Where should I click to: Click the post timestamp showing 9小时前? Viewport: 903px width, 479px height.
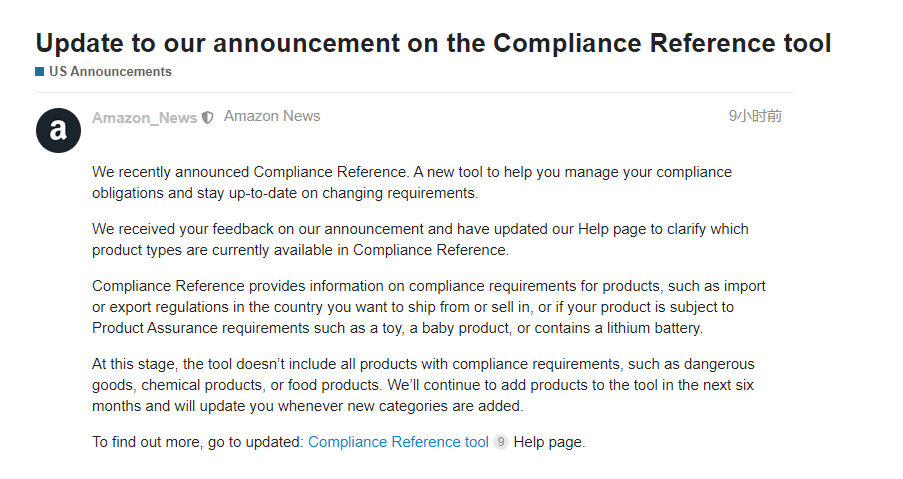[755, 116]
